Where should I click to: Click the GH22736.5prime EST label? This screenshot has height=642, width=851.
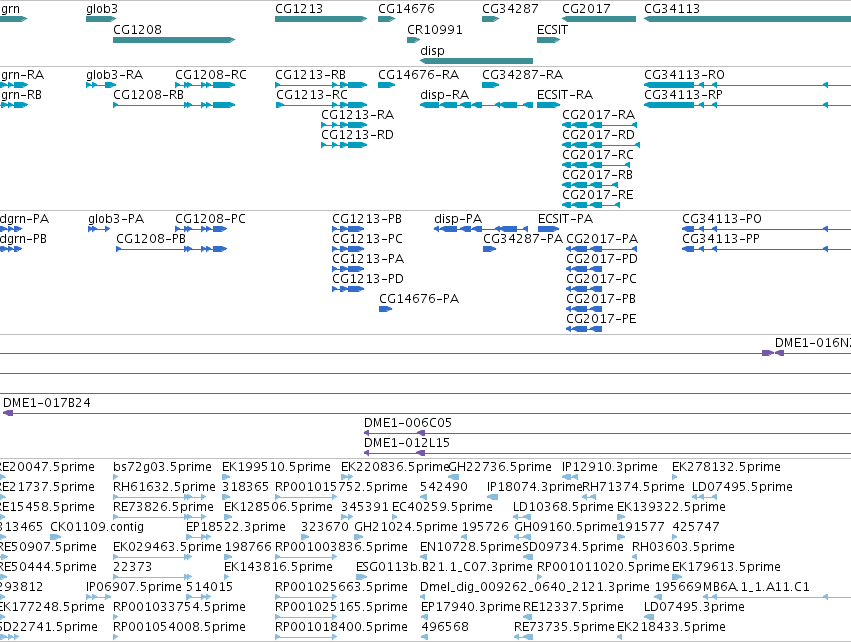click(x=500, y=467)
